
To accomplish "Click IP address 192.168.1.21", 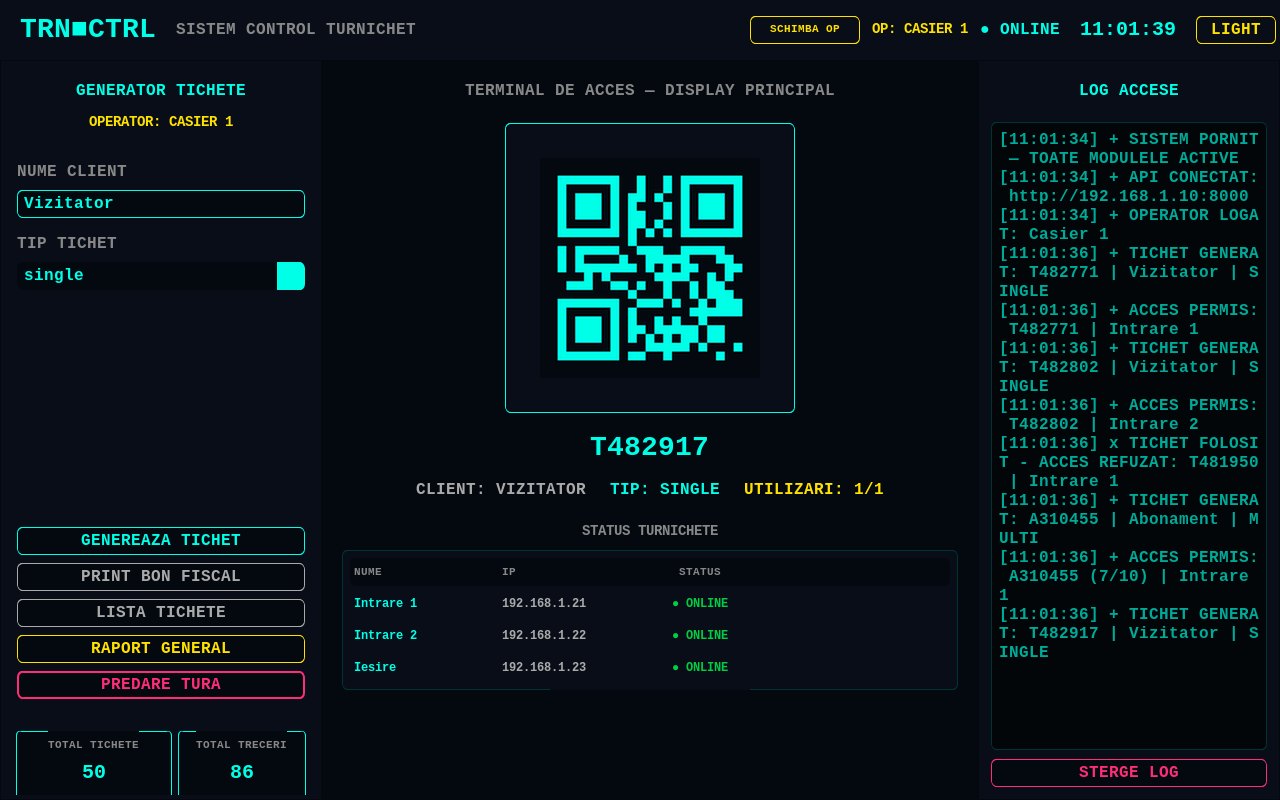I will click(544, 604).
